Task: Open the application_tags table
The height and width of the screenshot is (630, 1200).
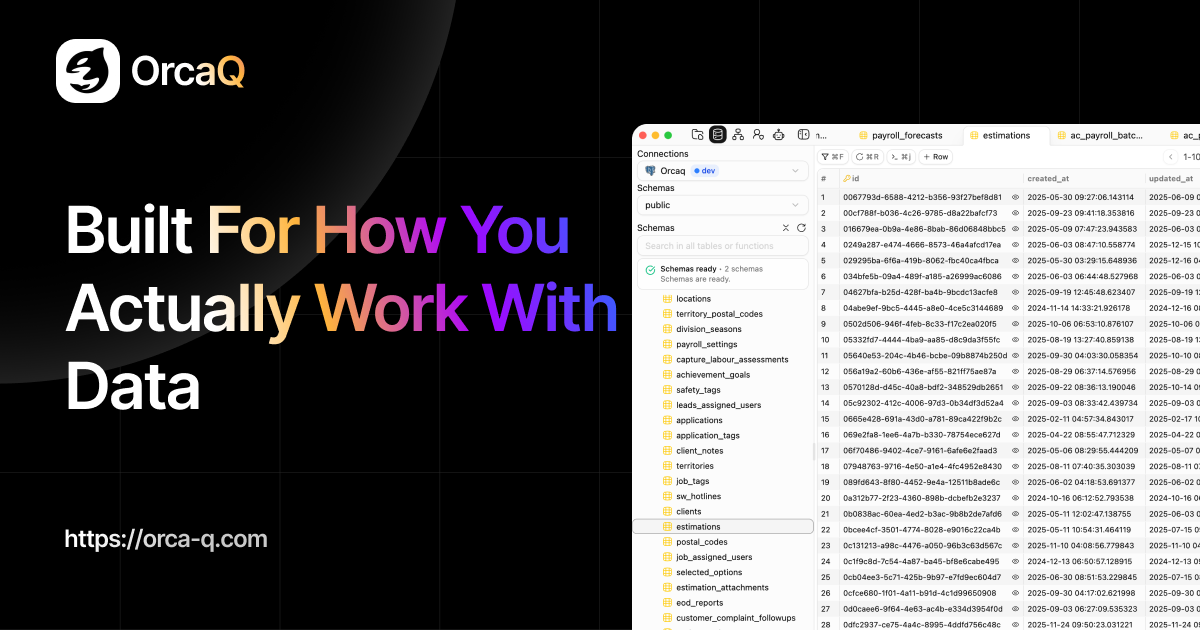Action: click(708, 435)
